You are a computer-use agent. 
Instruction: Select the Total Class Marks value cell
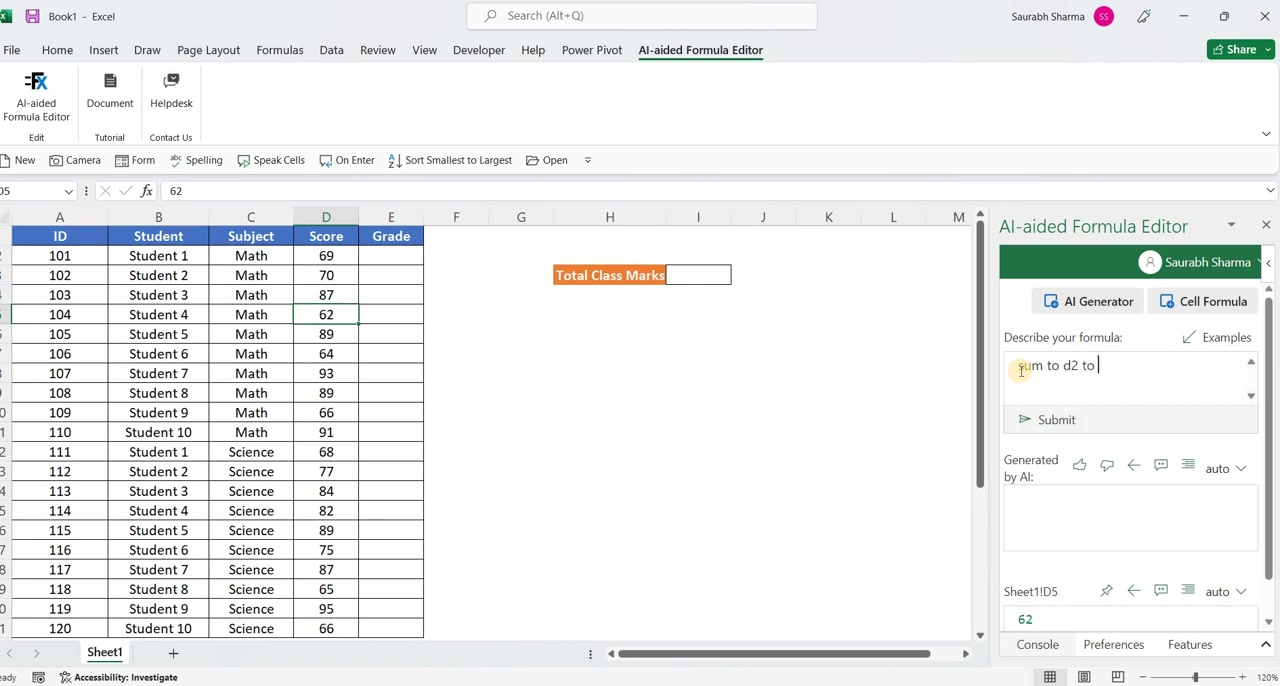(698, 275)
